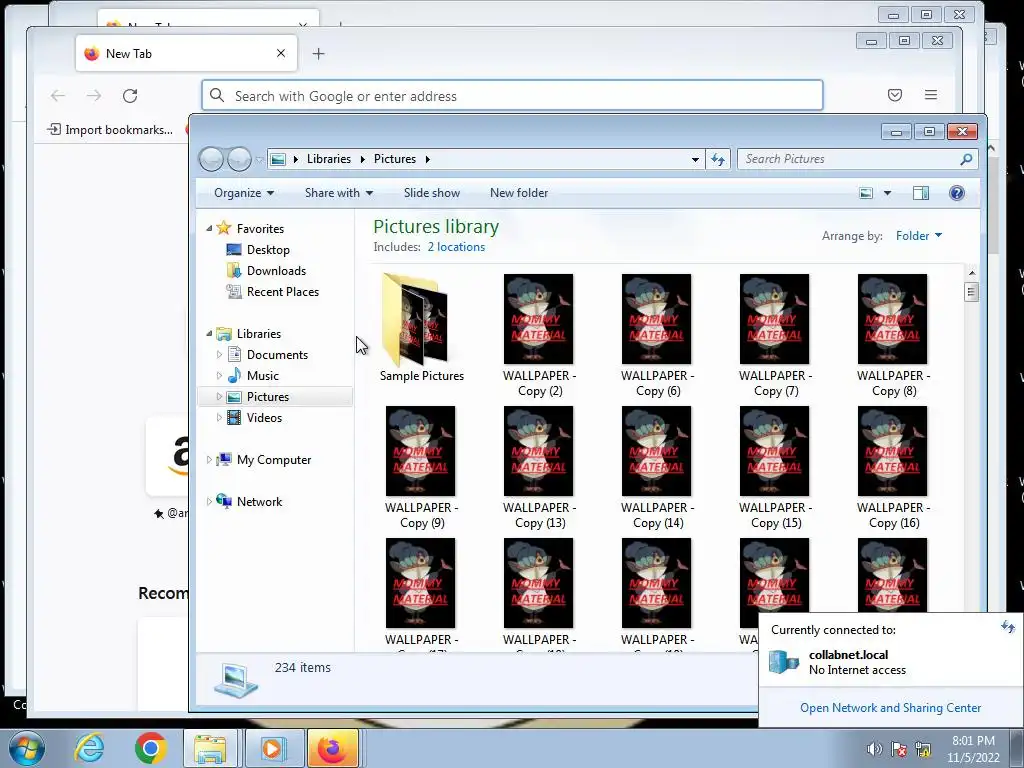
Task: Expand the Music library node
Action: click(x=219, y=376)
